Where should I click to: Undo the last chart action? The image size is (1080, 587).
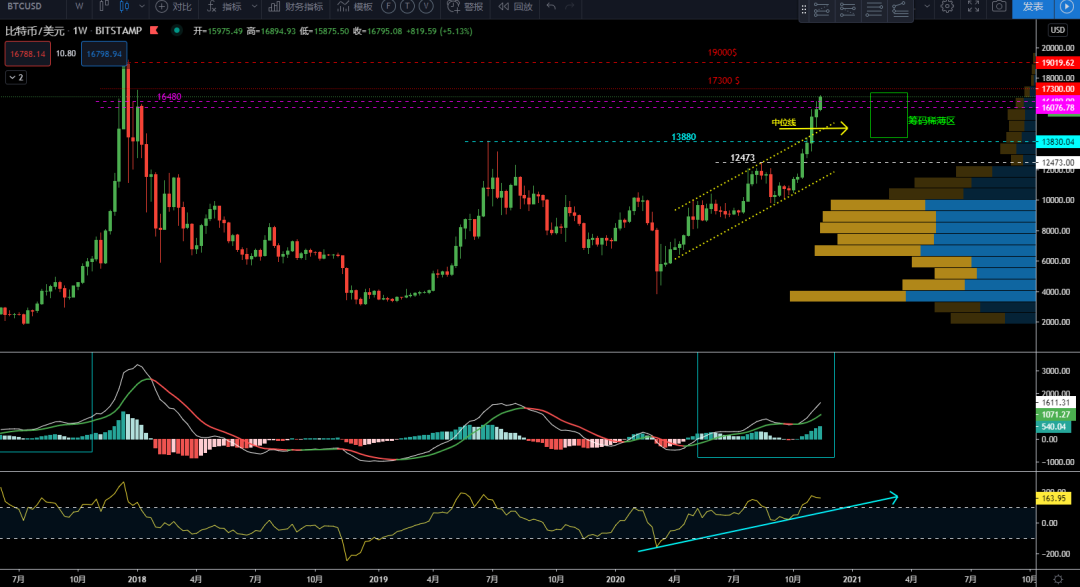553,7
